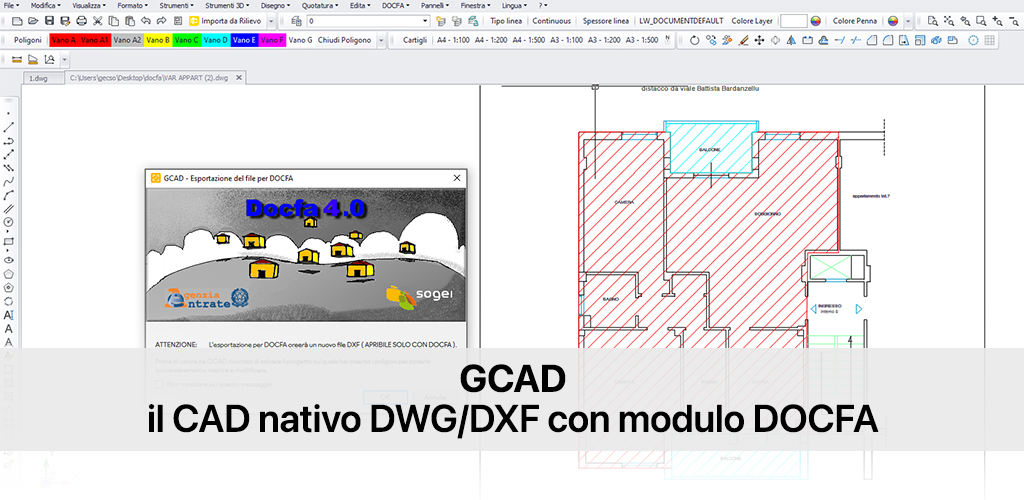Paste from clipboard in main toolbar
1024x500 pixels.
[x=130, y=21]
